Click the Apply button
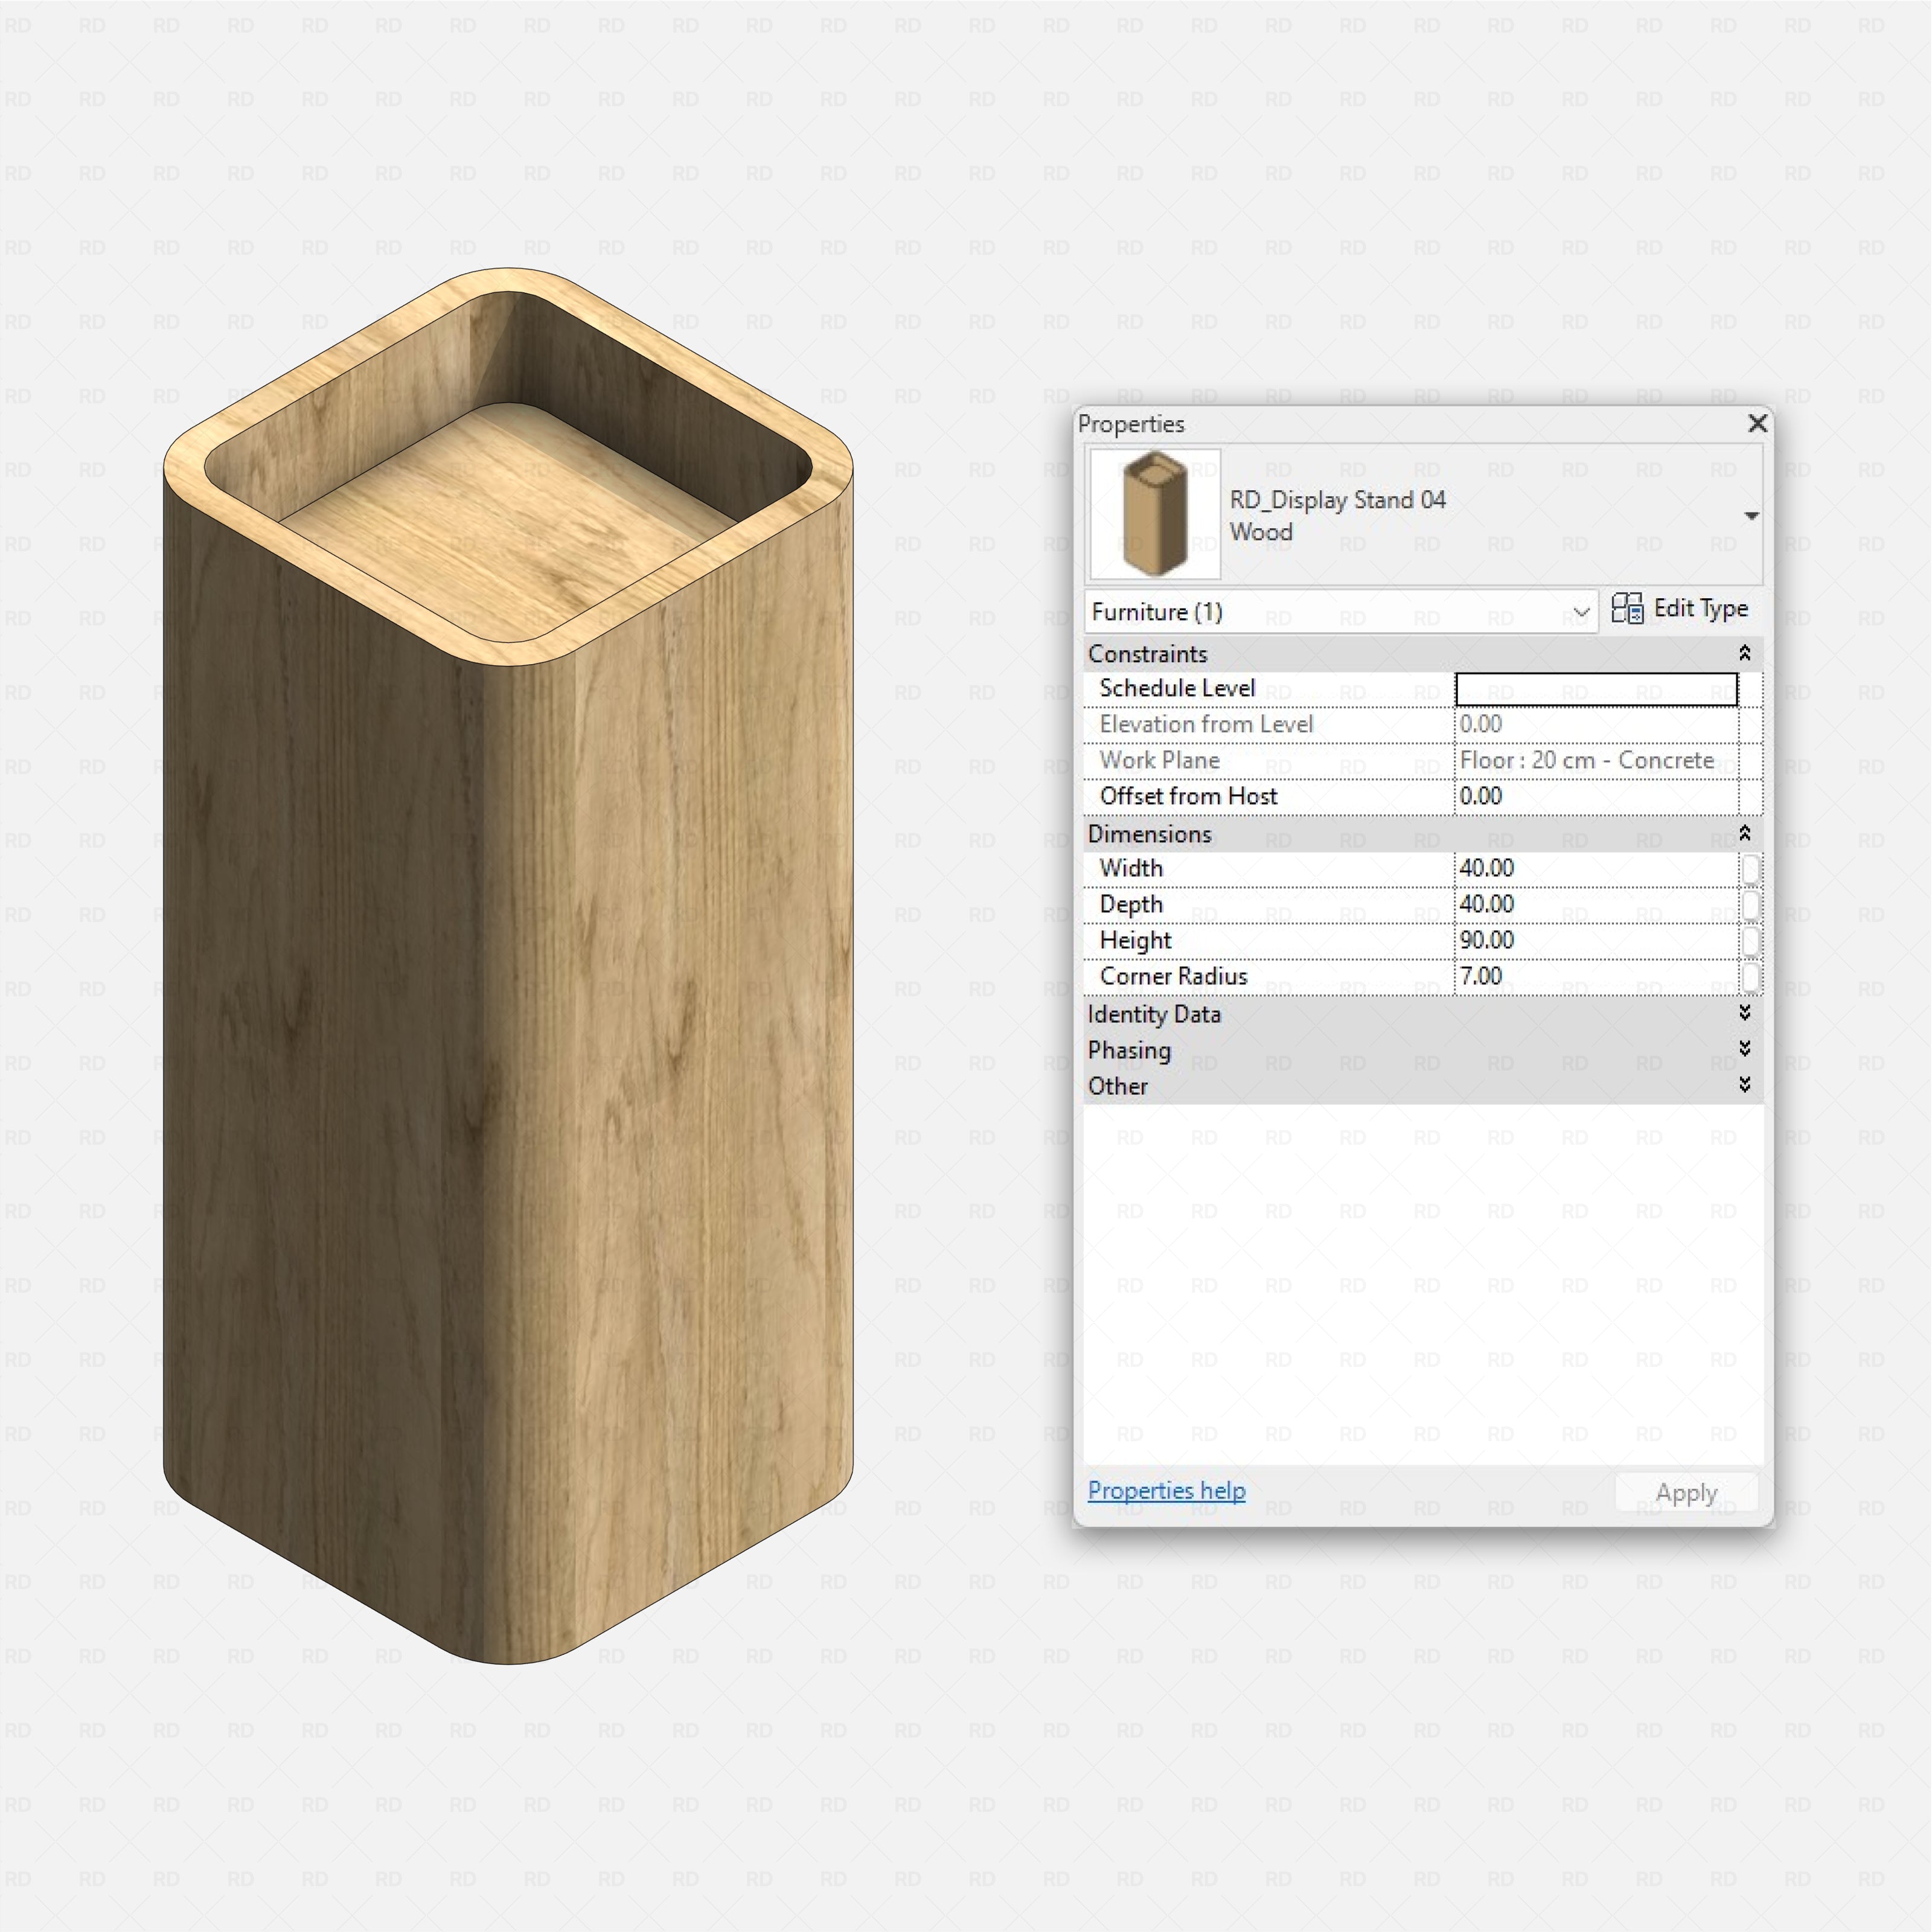Viewport: 1932px width, 1932px height. (1686, 1493)
